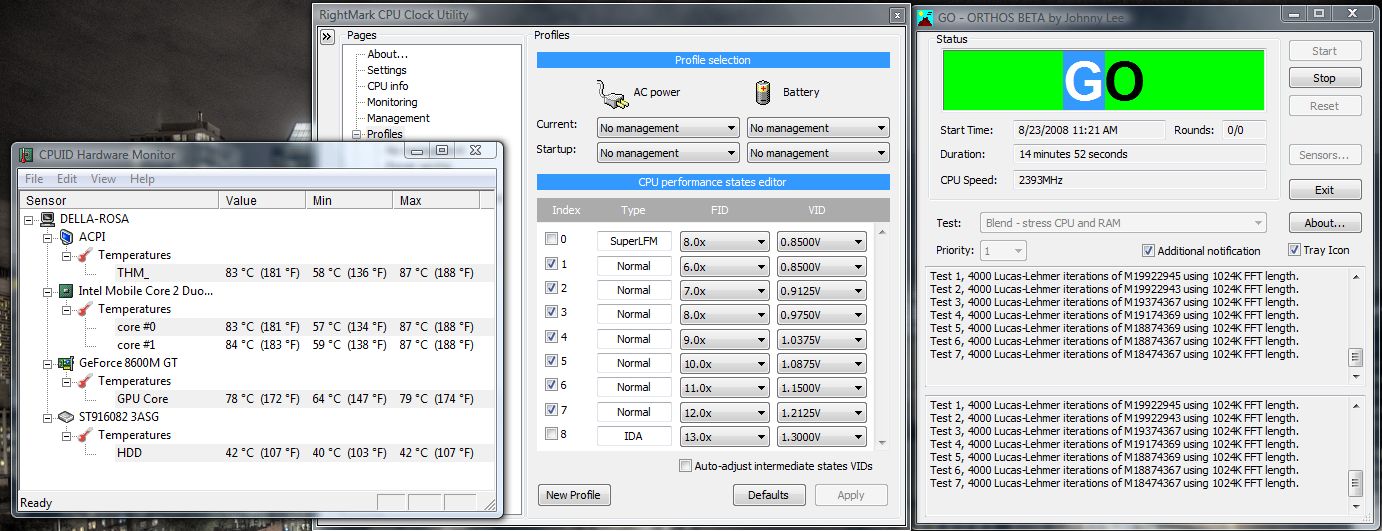Click the thermometer icon under the ST916082 3ASG drive
This screenshot has width=1382, height=531.
click(x=85, y=435)
